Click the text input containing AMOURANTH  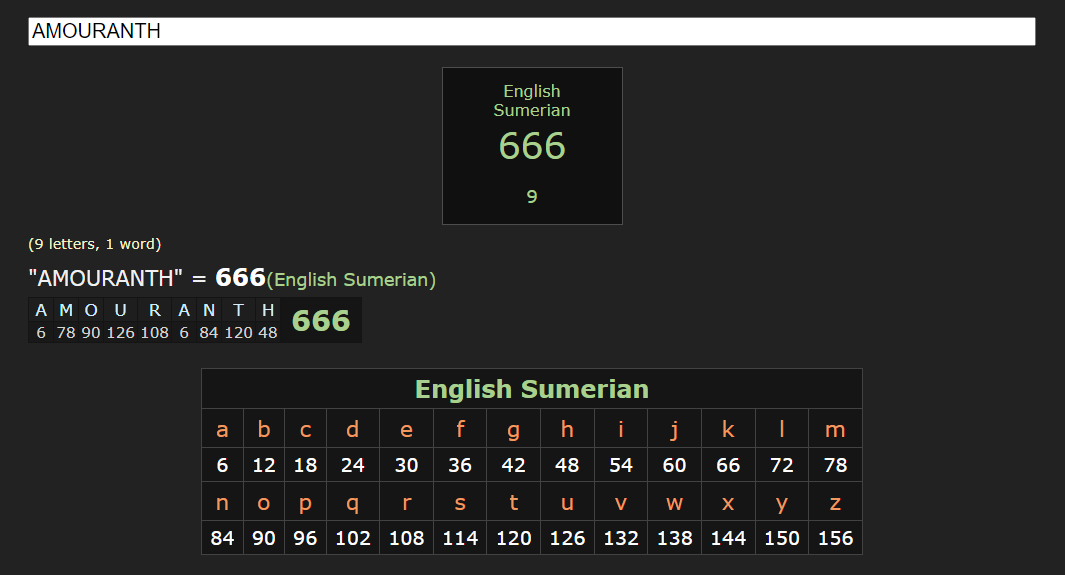pos(531,31)
